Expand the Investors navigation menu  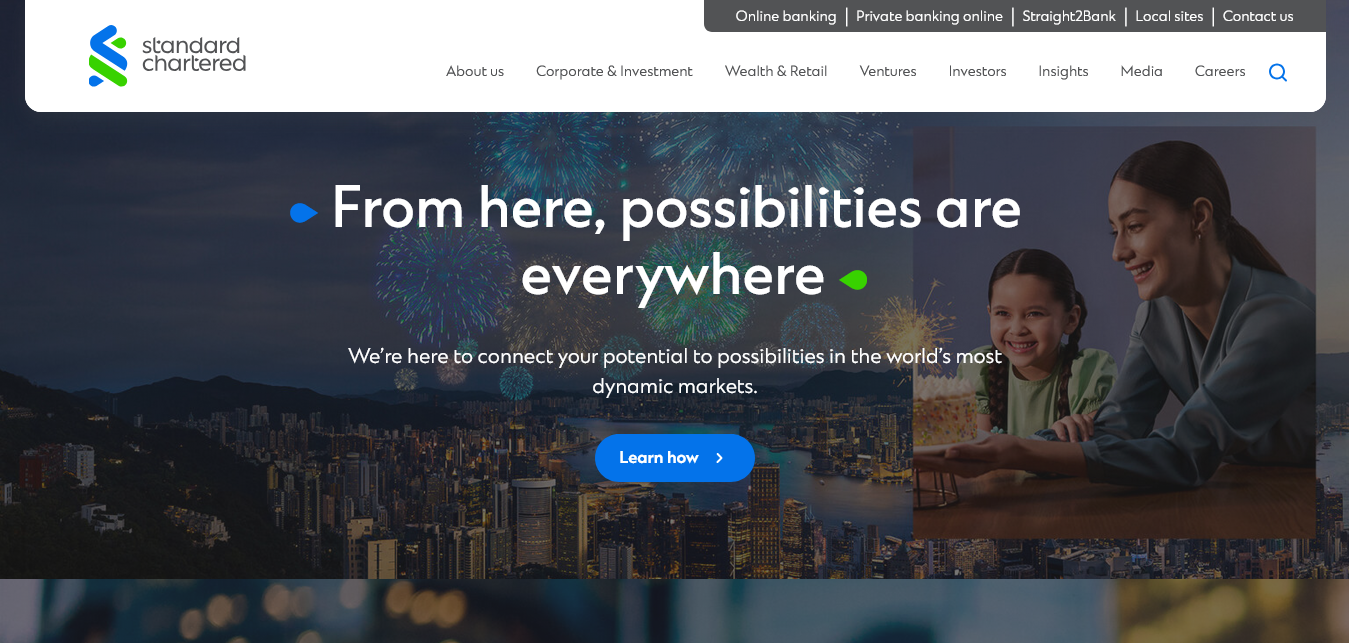point(978,71)
